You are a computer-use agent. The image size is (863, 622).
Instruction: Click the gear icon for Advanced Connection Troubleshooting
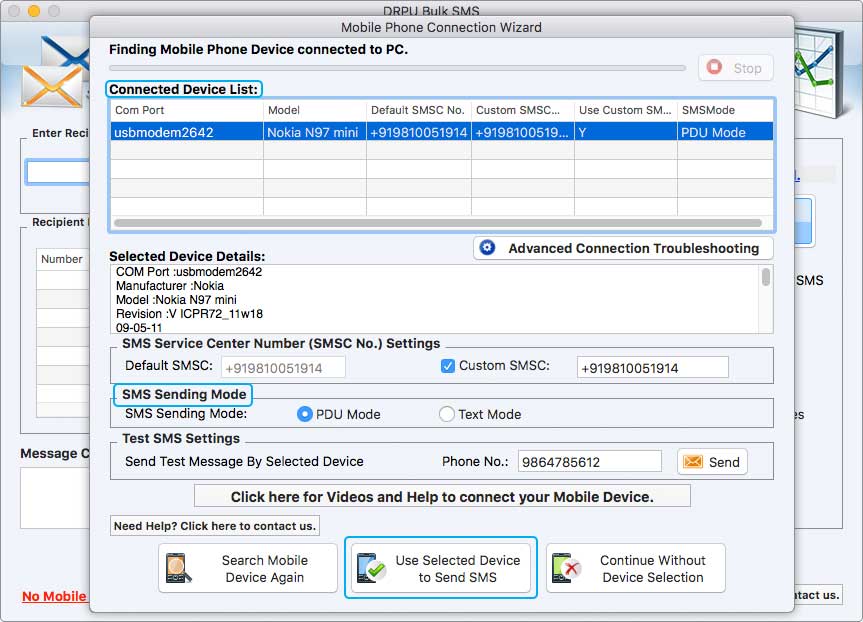coord(487,248)
